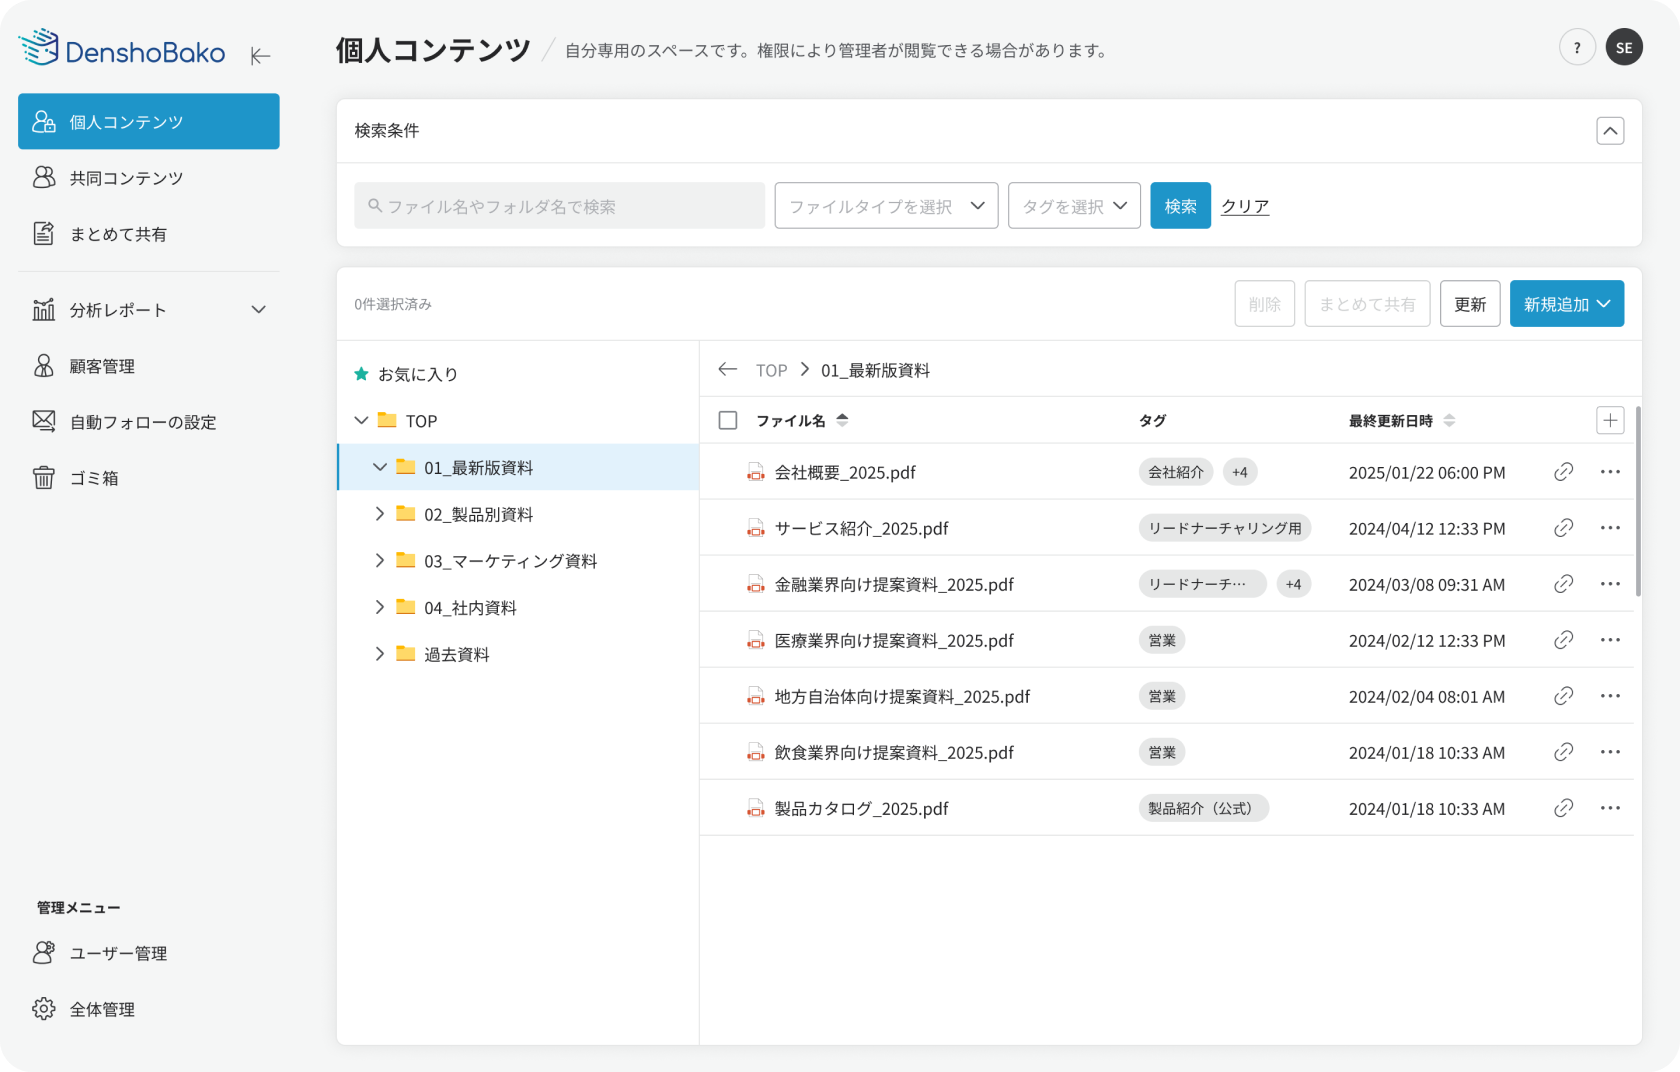Click the plus icon to add column
Viewport: 1680px width, 1072px height.
pyautogui.click(x=1609, y=421)
